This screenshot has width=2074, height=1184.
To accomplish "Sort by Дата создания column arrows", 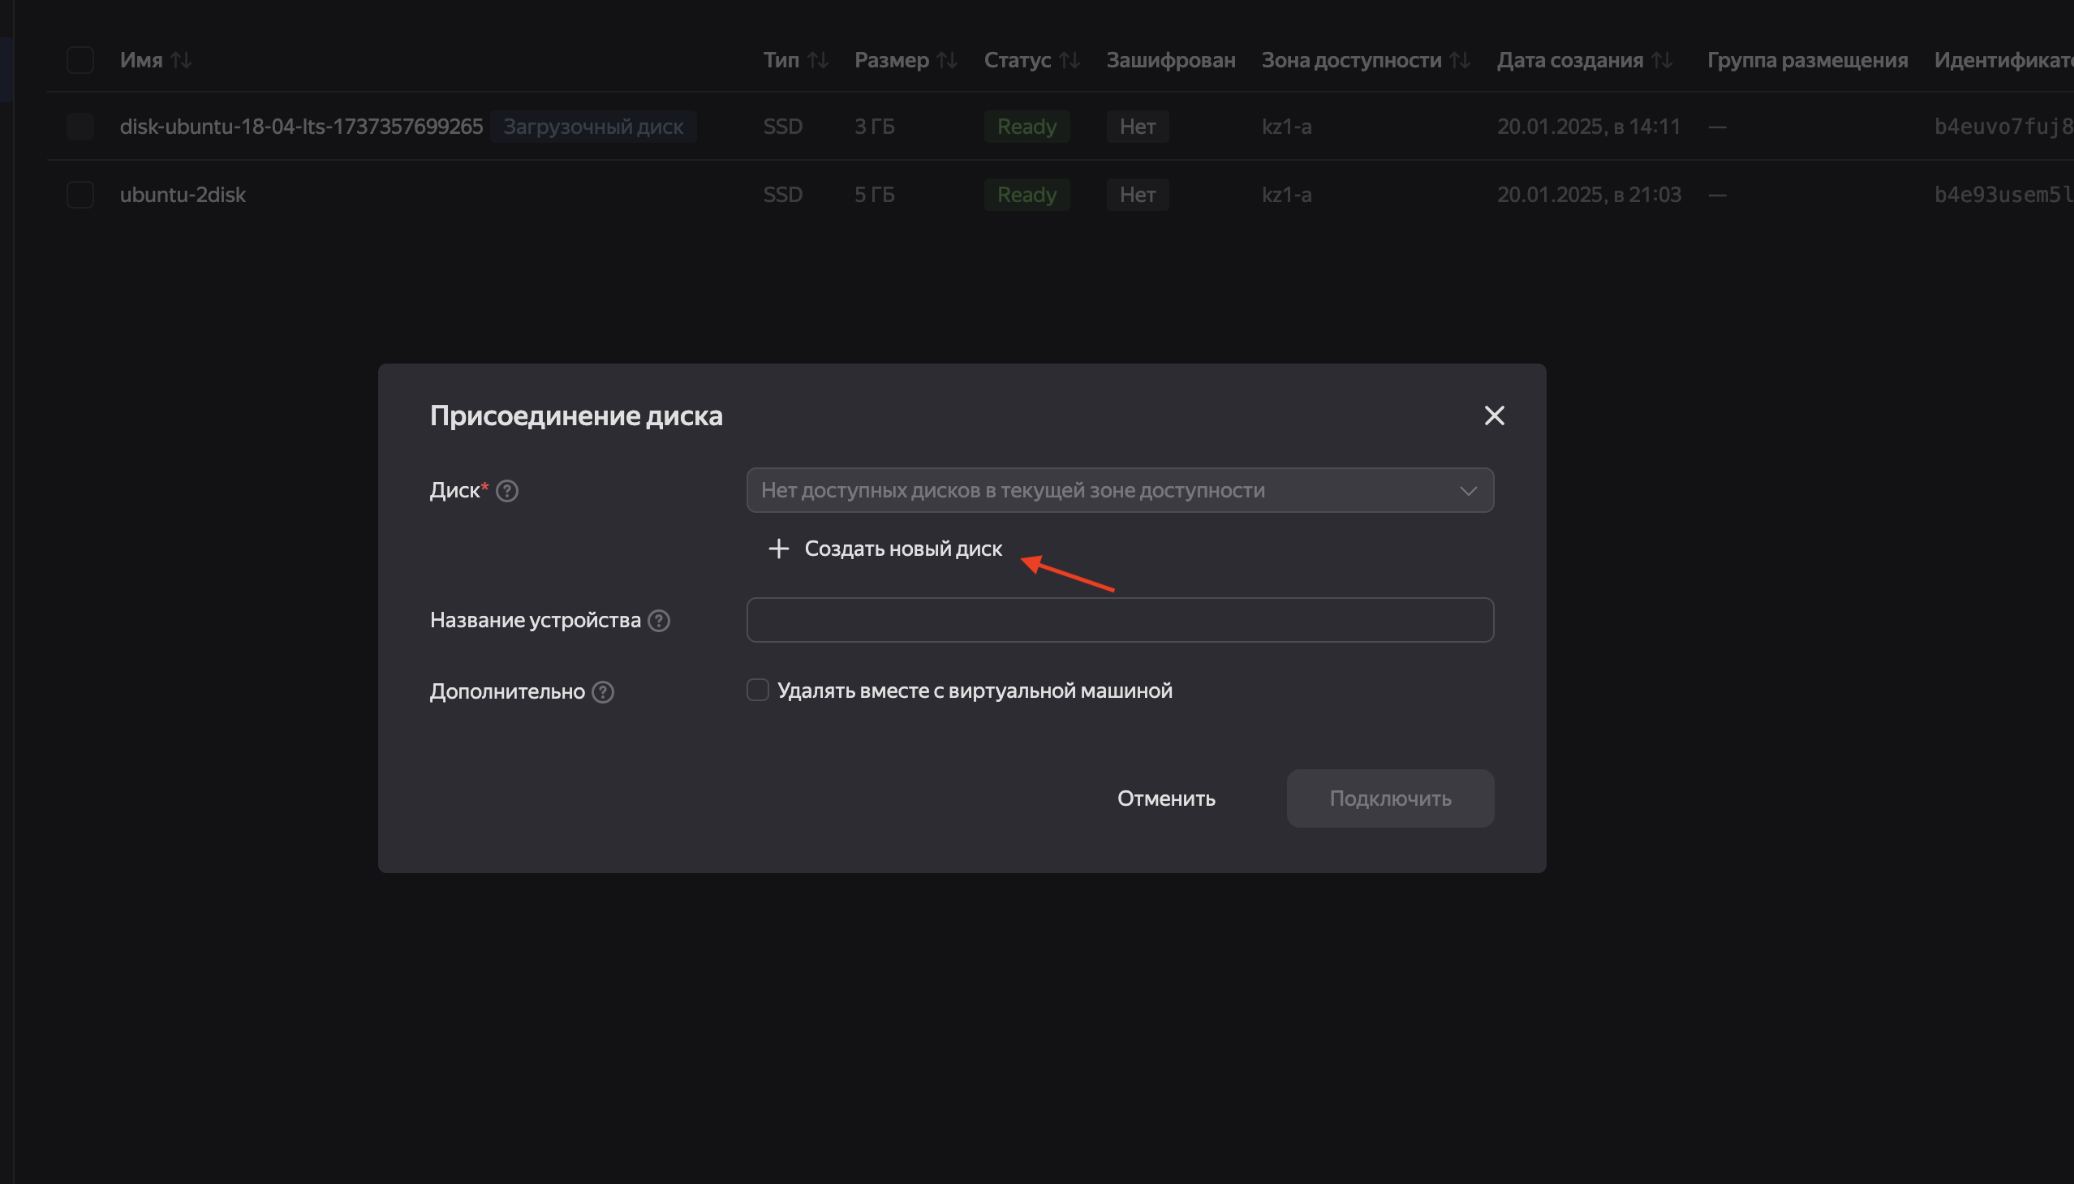I will click(1662, 60).
